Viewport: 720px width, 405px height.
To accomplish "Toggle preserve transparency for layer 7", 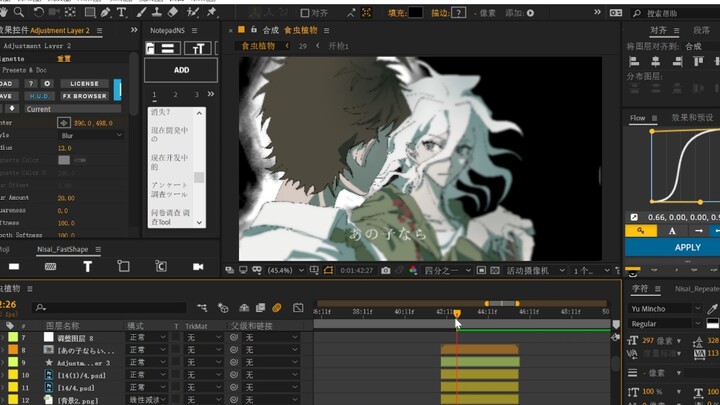I will click(176, 338).
